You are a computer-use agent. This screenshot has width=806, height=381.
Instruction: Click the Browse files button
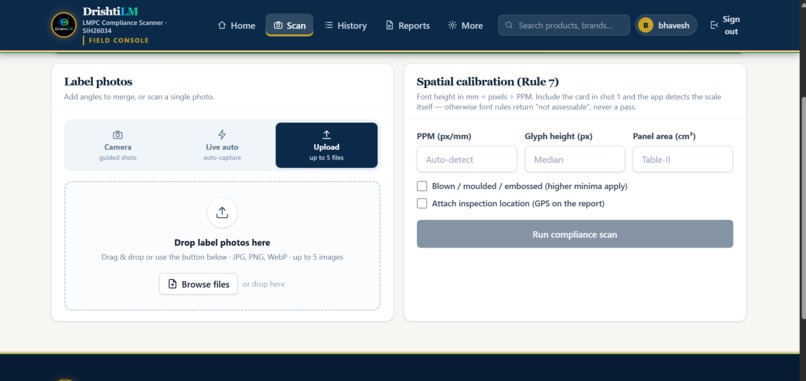pos(198,284)
